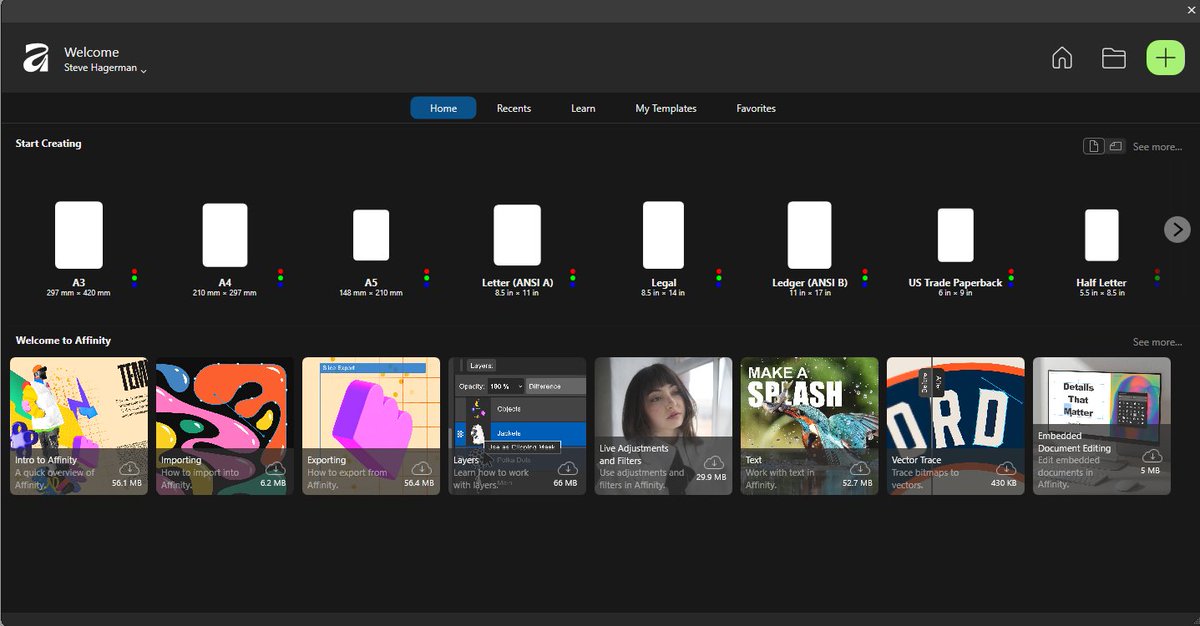This screenshot has height=626, width=1200.
Task: Click the RGB color dots beside A3
Action: 134,278
